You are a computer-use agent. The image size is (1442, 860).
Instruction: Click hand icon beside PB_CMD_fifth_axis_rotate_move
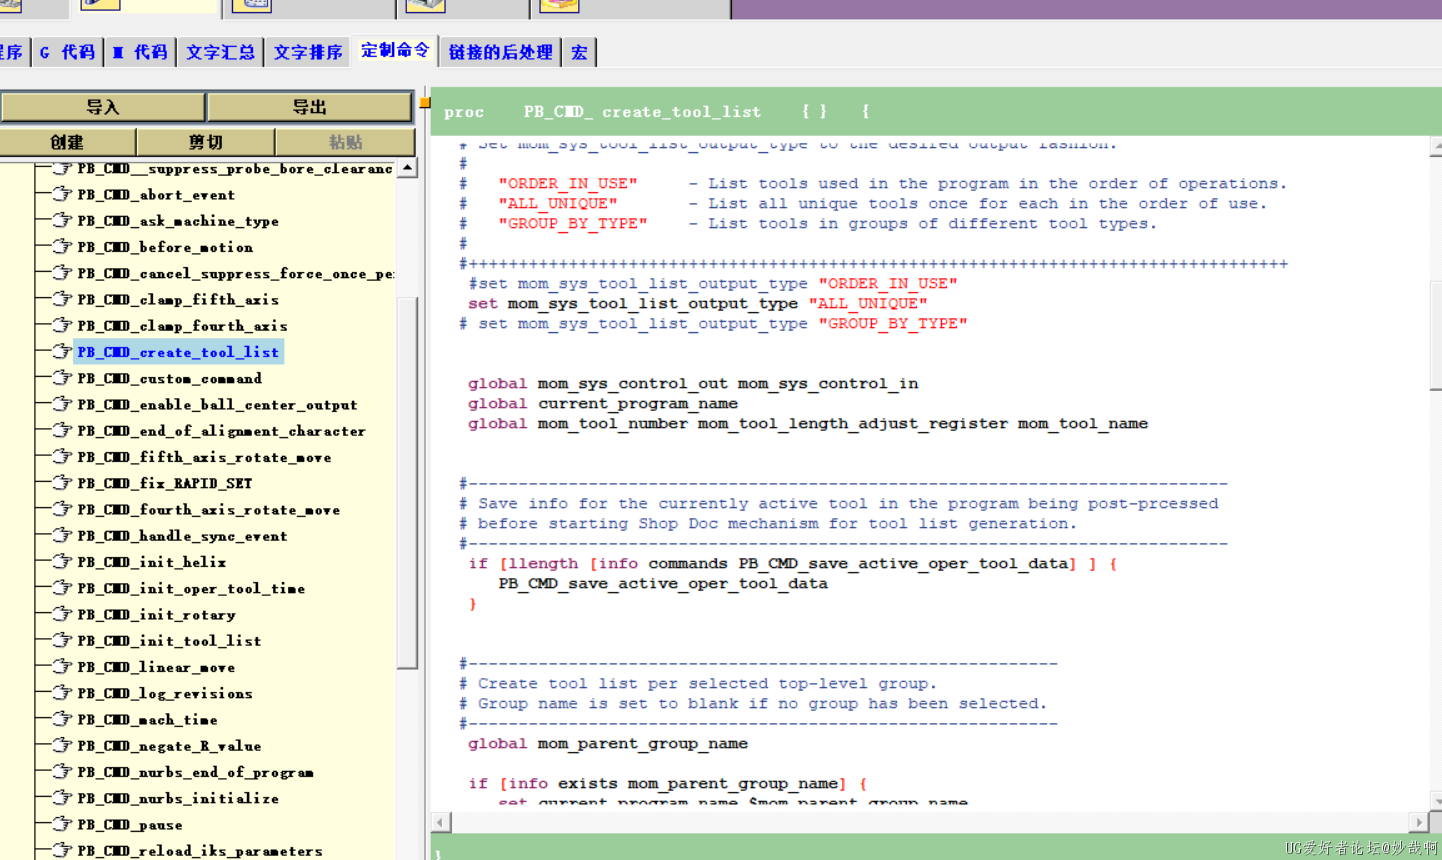62,456
